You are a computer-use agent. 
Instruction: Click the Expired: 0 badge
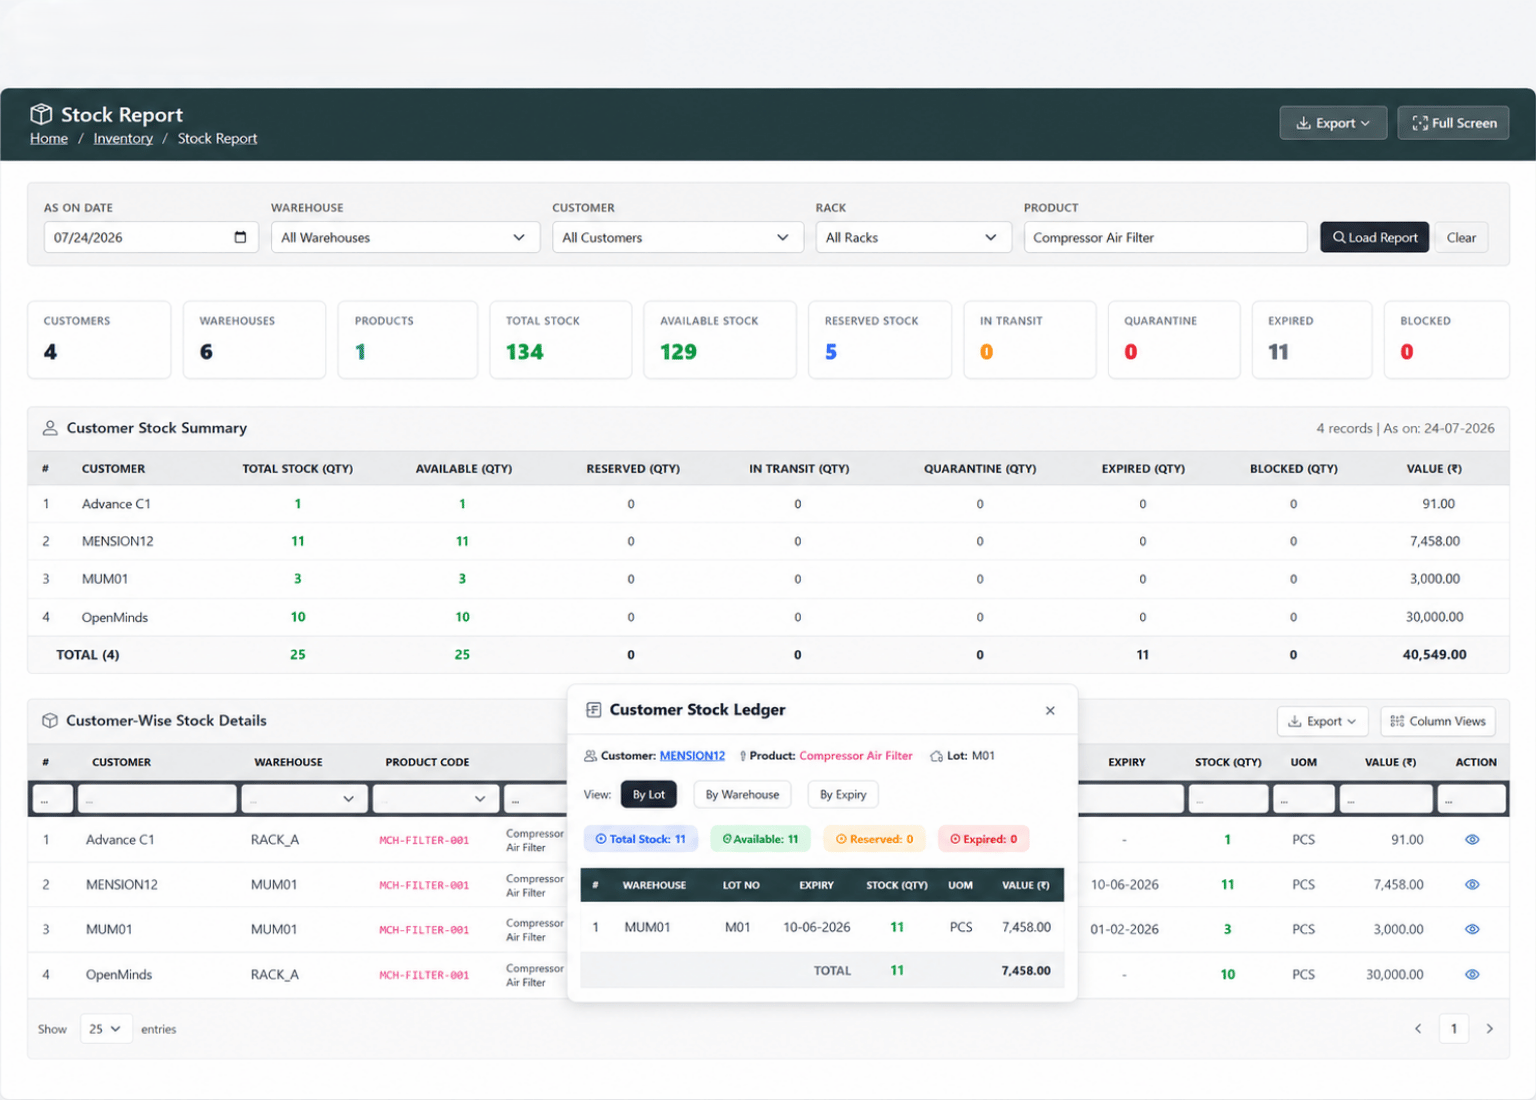(983, 839)
